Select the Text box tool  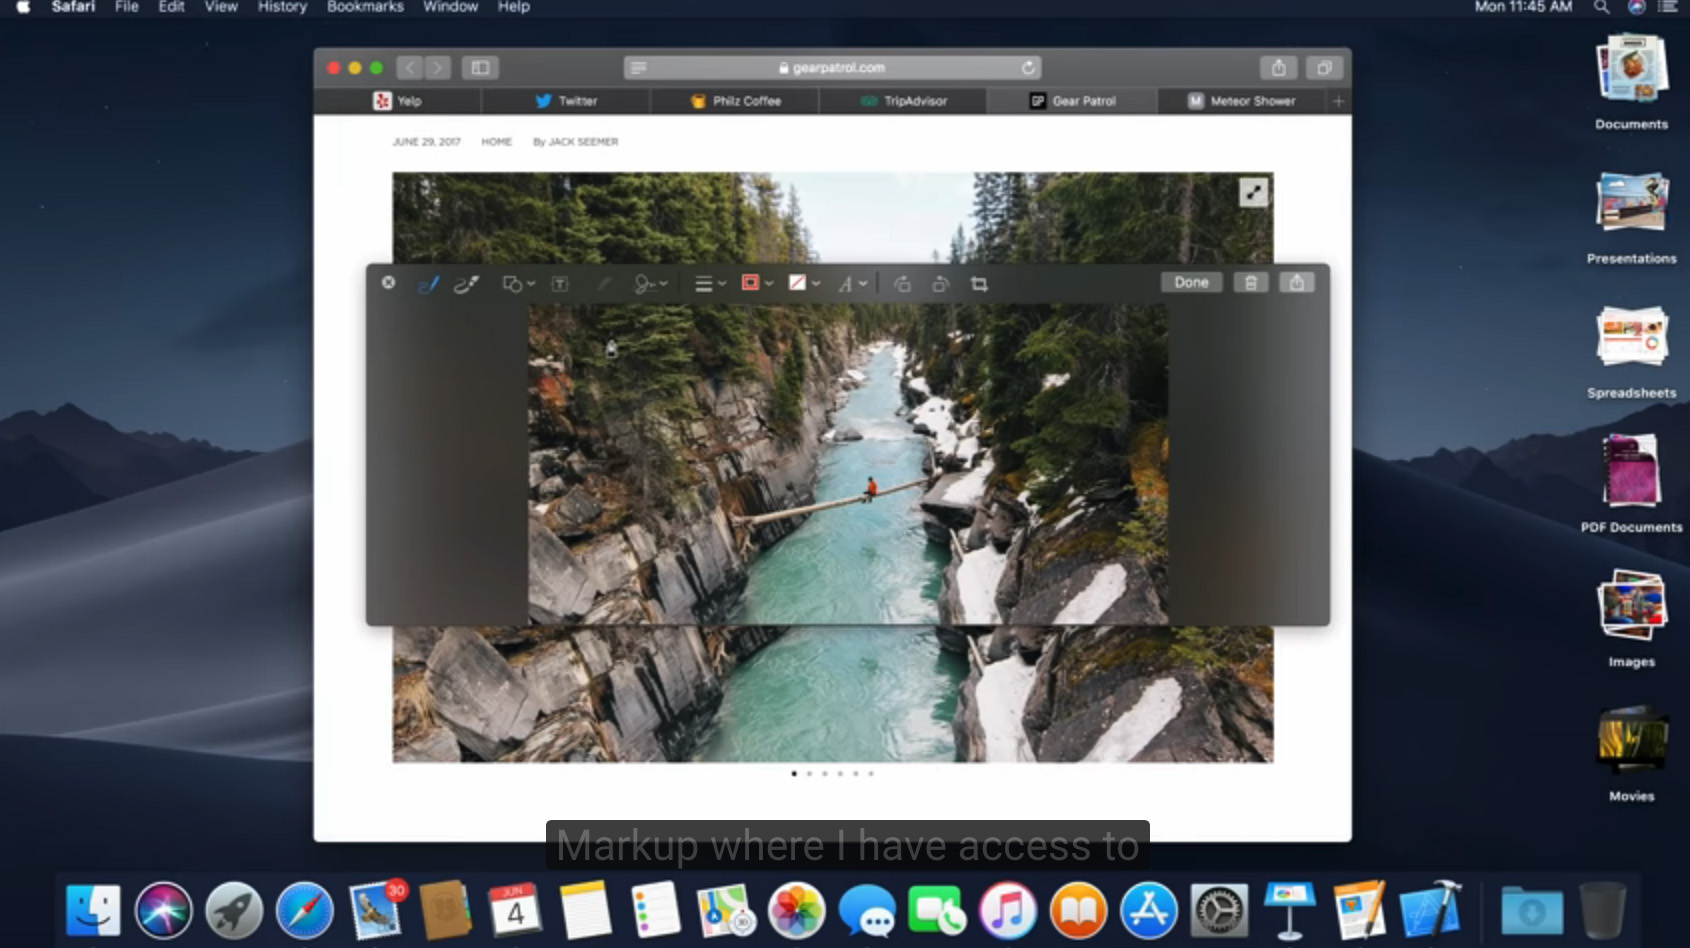(560, 285)
